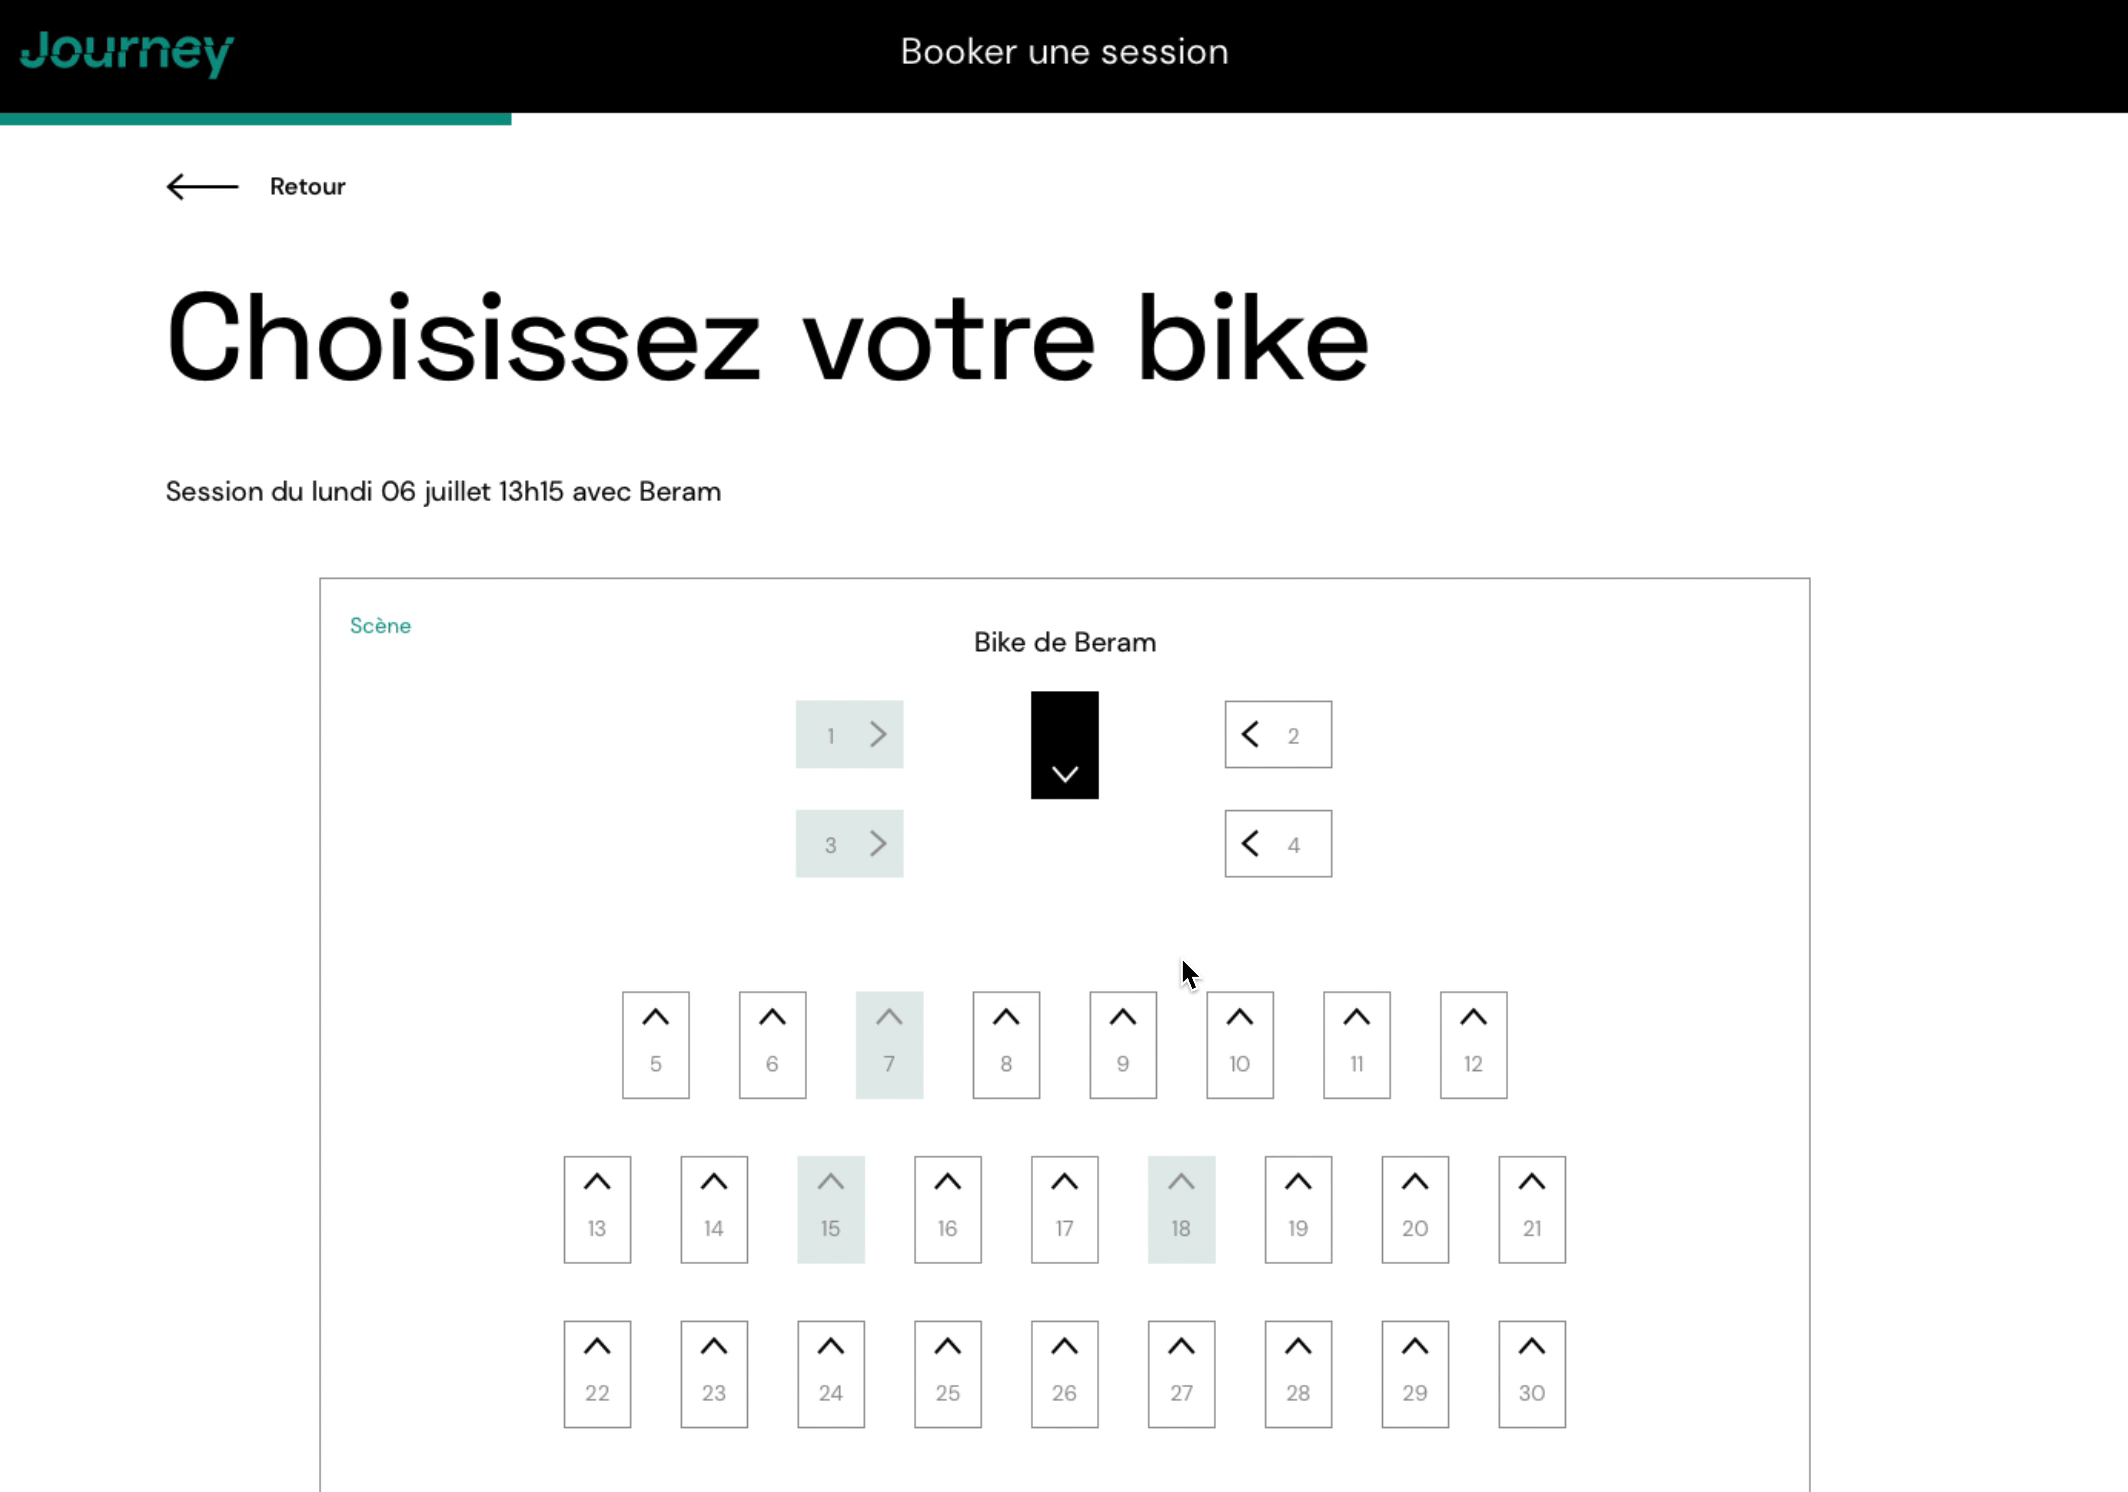Click the instructor's black bike tile
2128x1492 pixels.
point(1065,745)
